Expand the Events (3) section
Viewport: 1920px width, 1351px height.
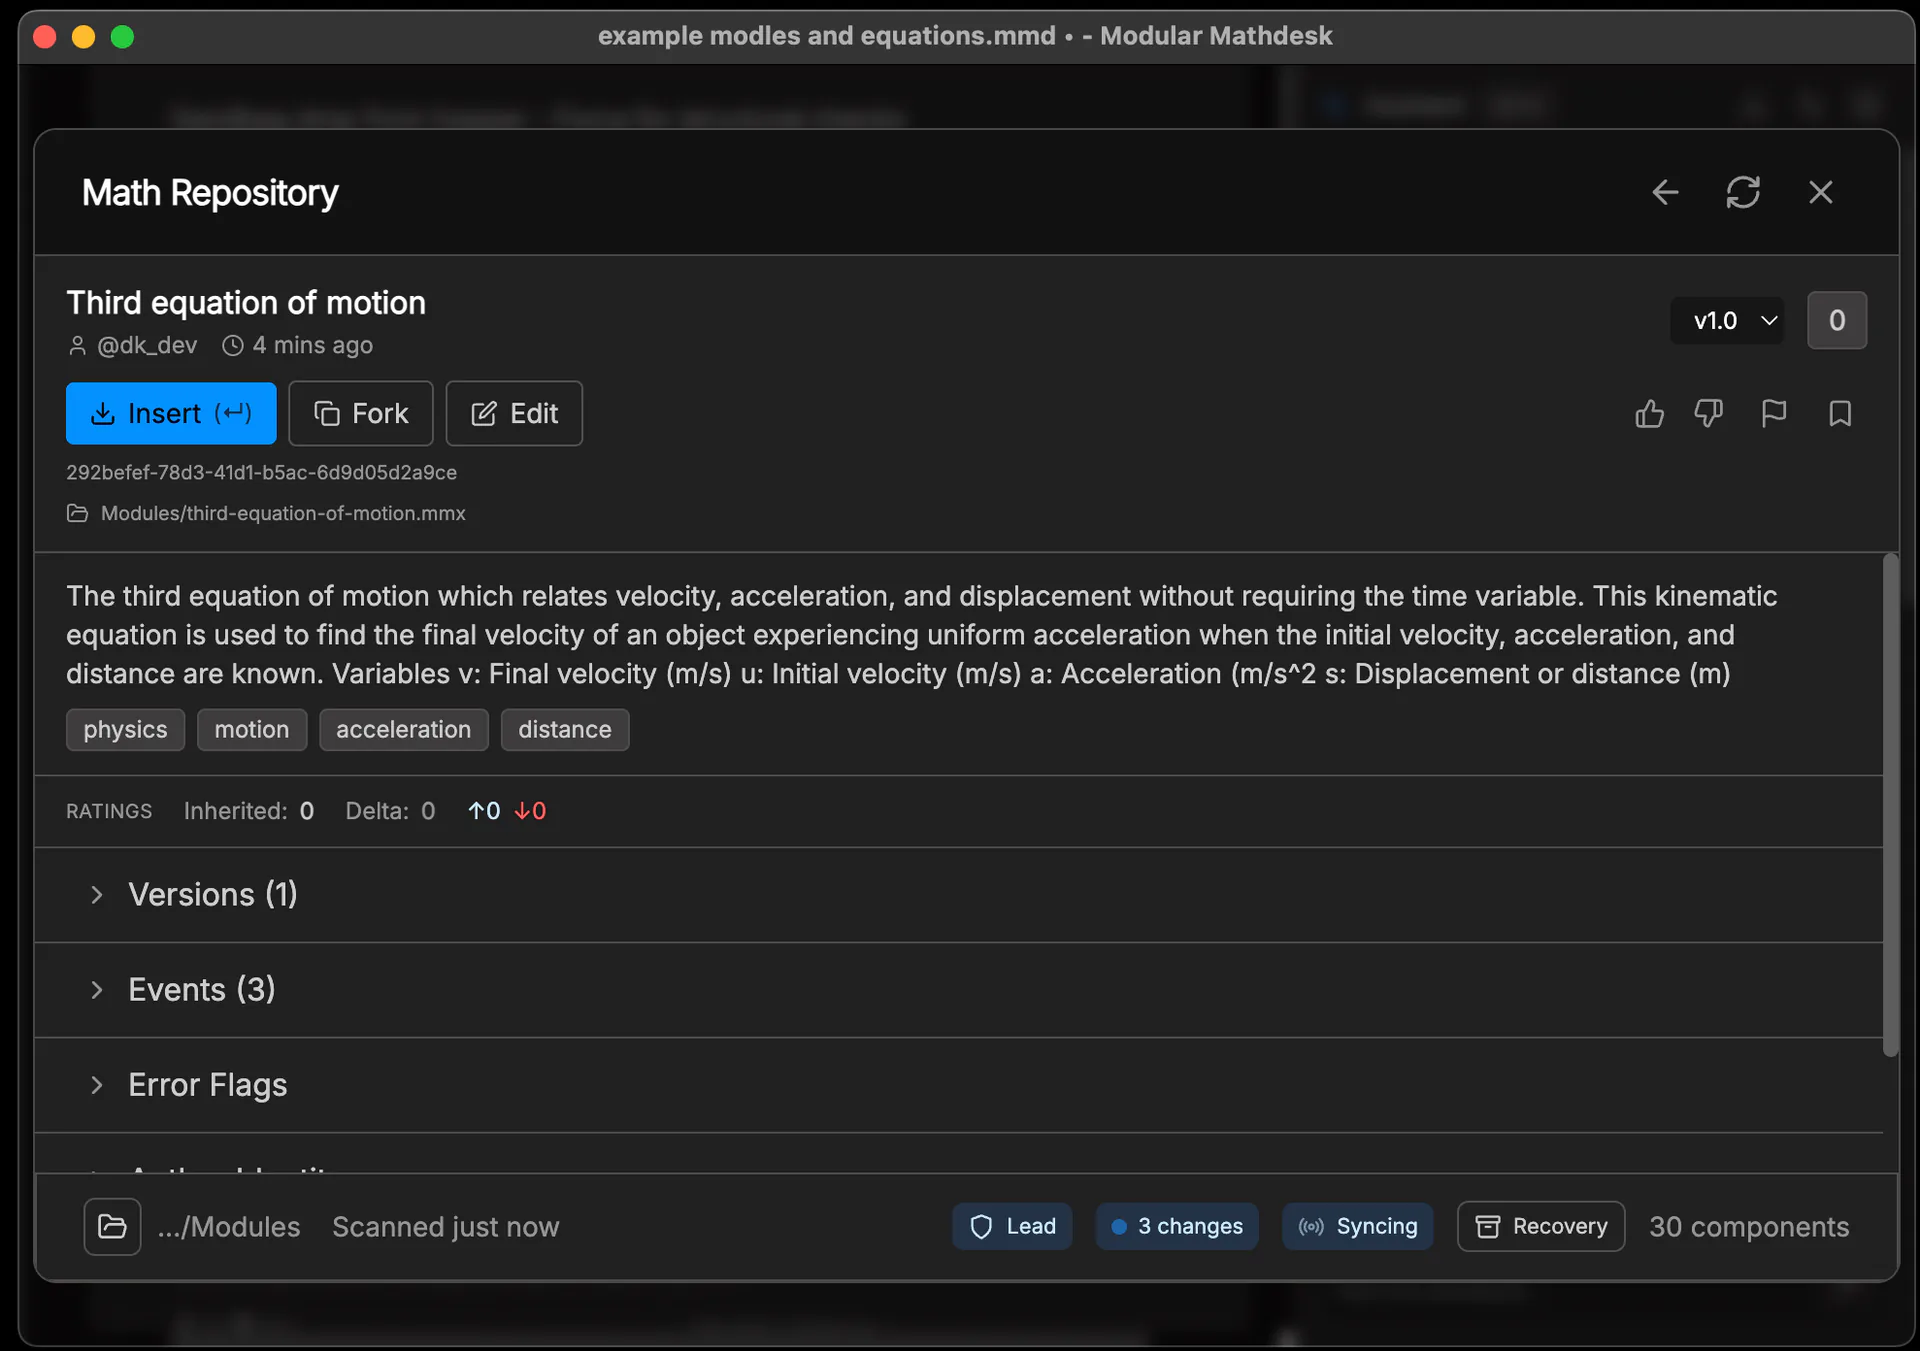tap(959, 990)
